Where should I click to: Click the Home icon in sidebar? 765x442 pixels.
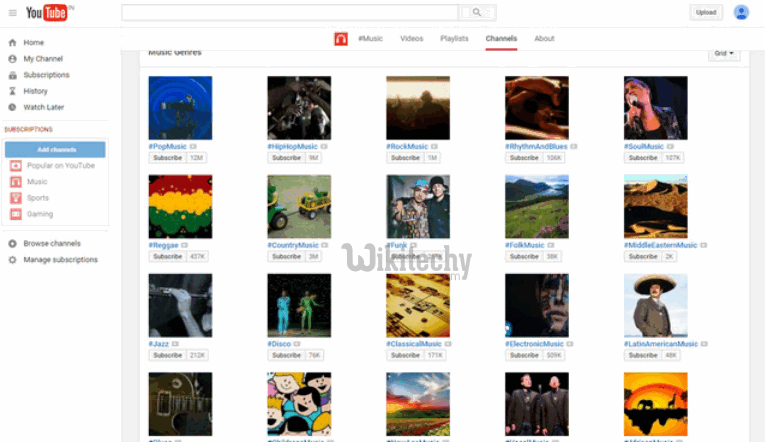coord(13,43)
